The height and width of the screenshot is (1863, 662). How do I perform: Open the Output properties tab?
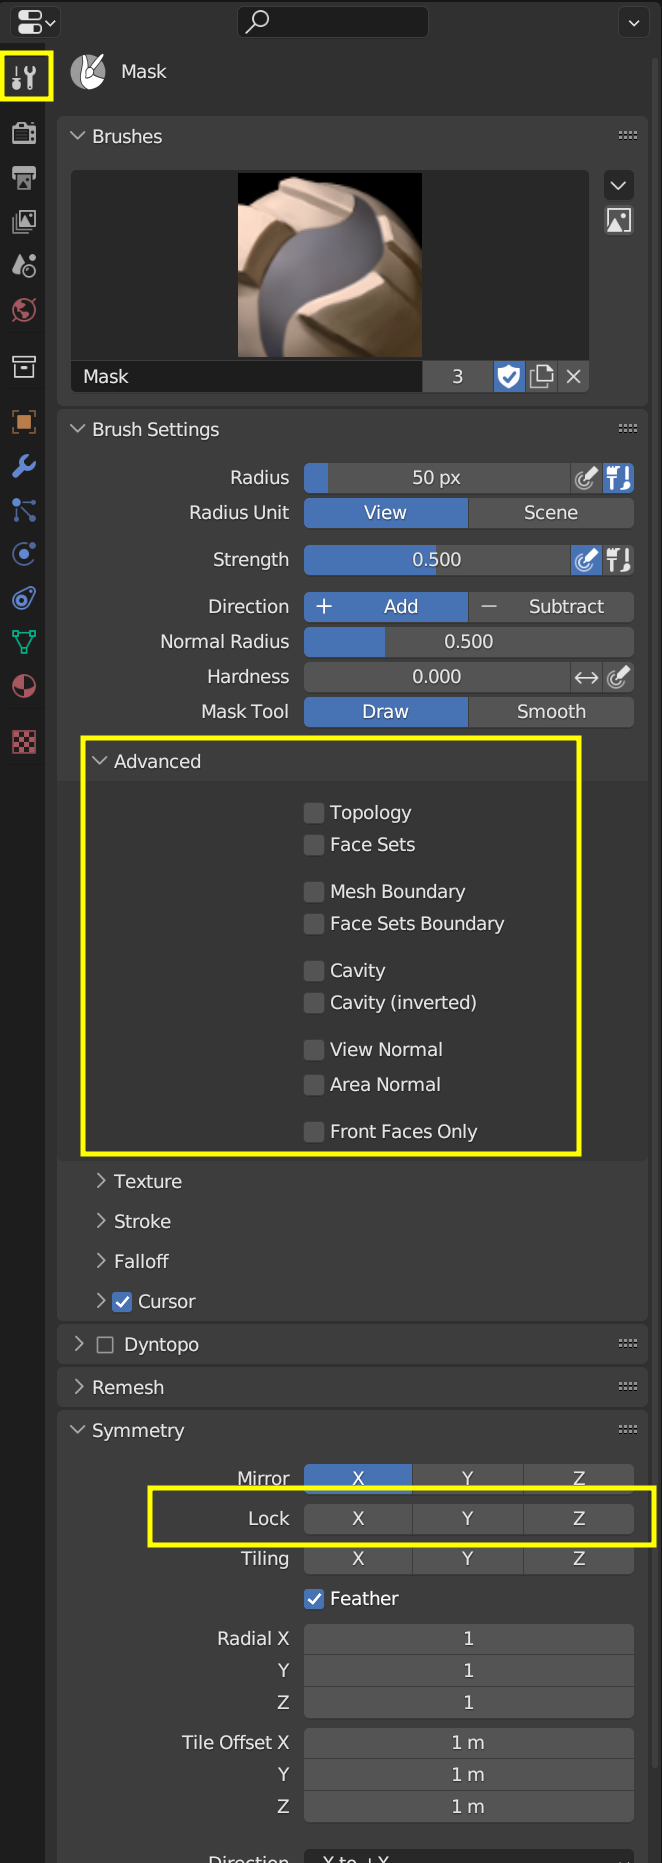24,178
